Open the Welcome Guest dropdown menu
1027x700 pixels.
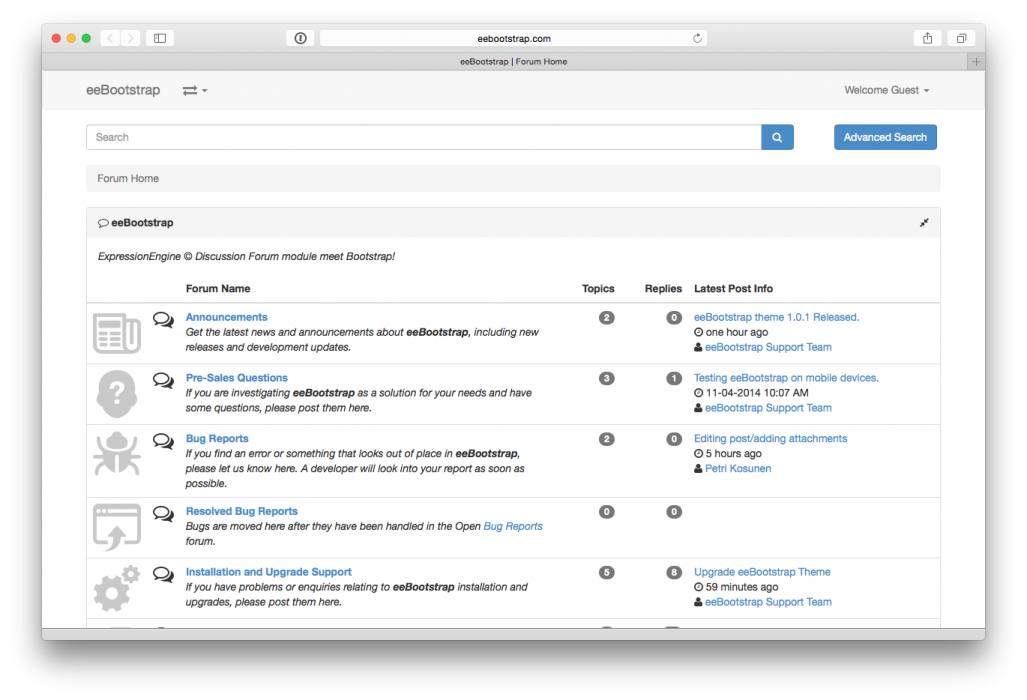tap(887, 90)
